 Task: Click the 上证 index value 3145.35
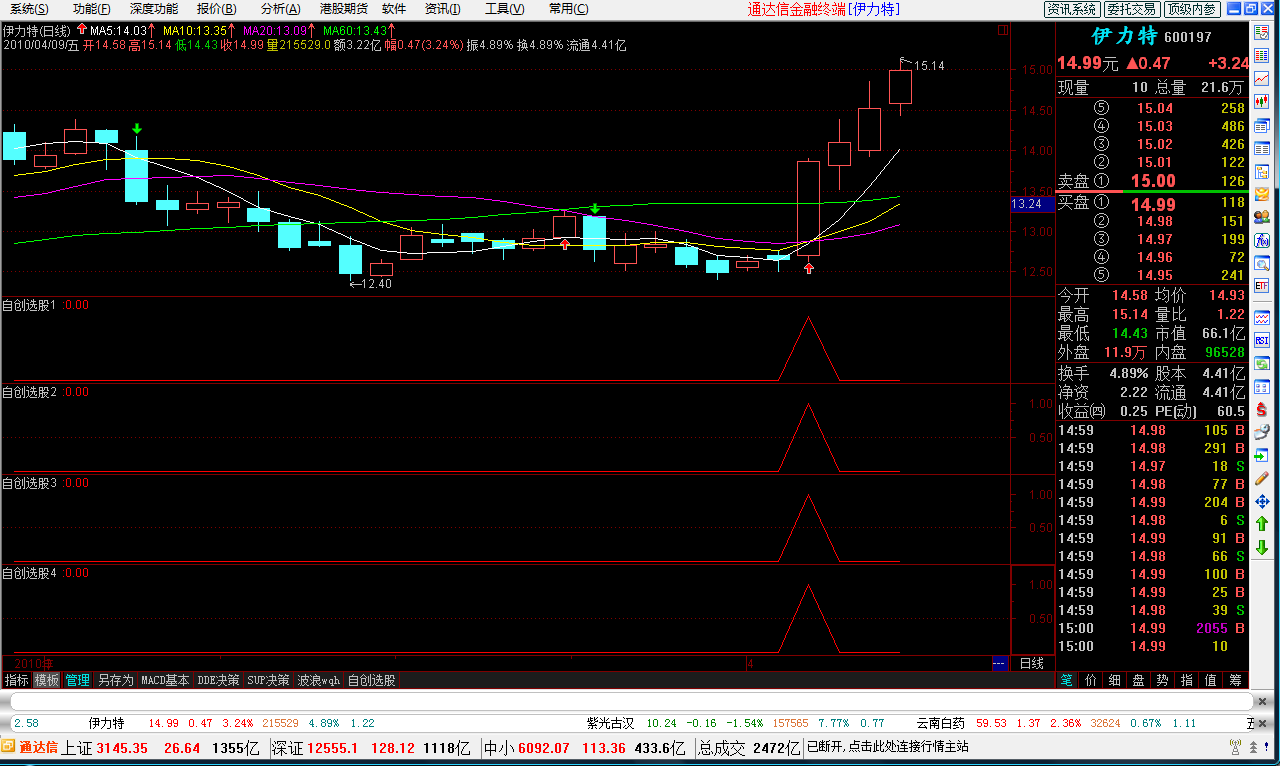[x=122, y=748]
